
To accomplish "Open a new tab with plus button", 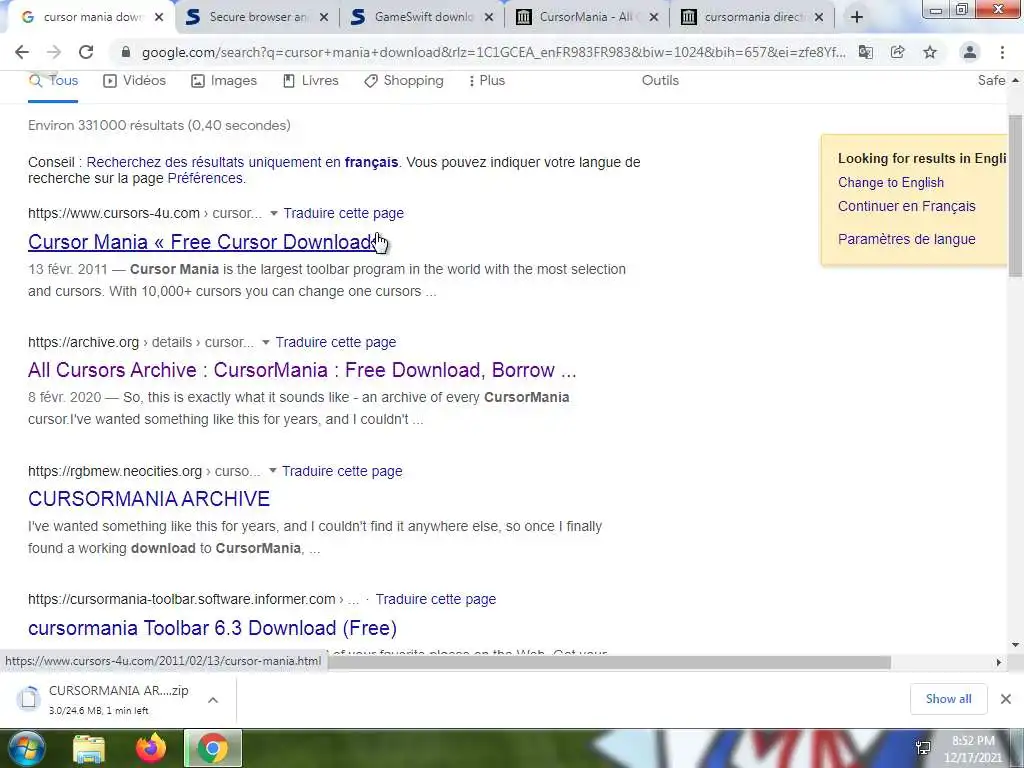I will 857,17.
